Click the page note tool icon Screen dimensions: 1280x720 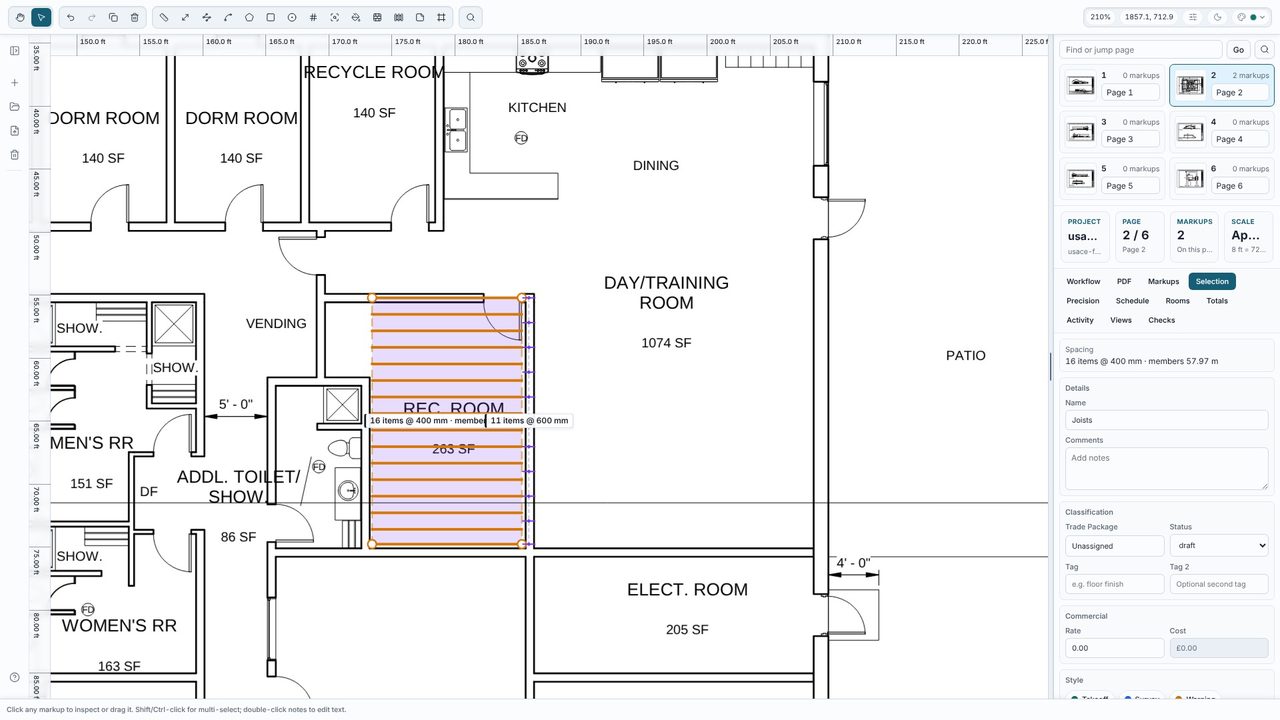tap(420, 17)
